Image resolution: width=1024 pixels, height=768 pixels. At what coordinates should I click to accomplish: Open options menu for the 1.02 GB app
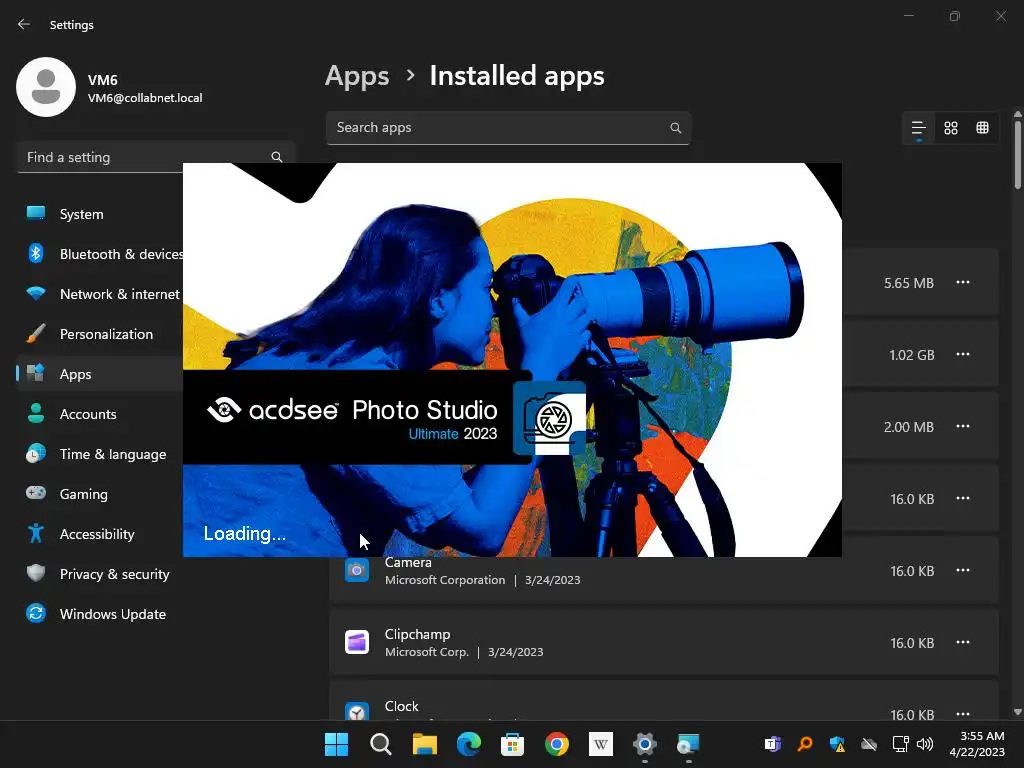(x=963, y=354)
